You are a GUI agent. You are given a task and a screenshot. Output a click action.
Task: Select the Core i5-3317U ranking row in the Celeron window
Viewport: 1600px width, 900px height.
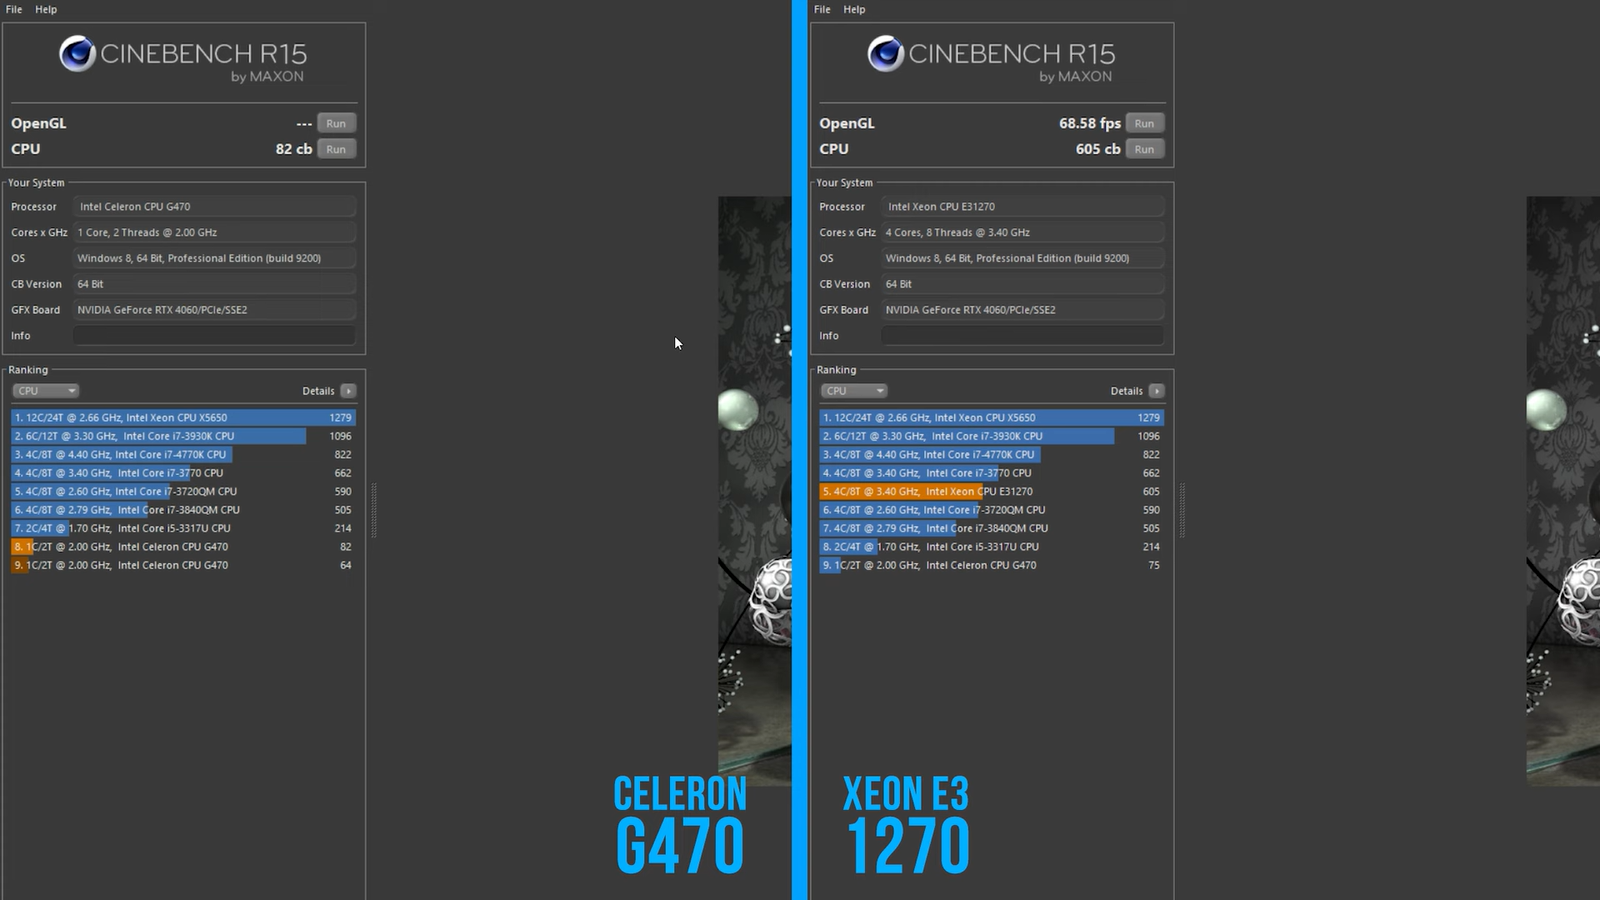[x=183, y=528]
